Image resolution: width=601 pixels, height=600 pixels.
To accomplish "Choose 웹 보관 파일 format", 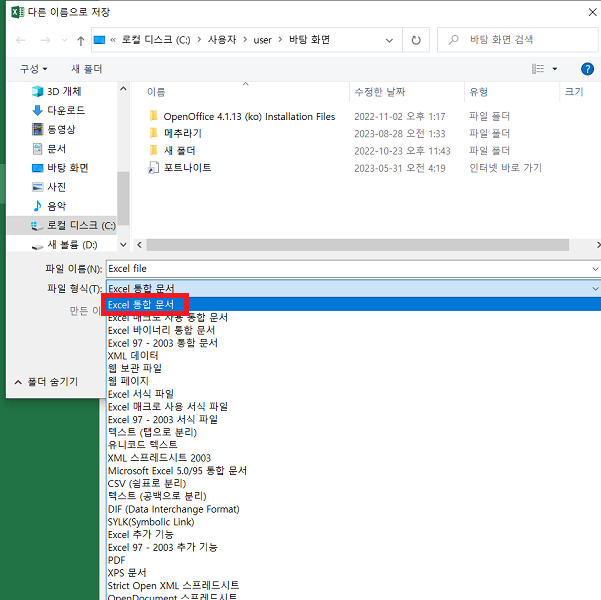I will [x=135, y=368].
